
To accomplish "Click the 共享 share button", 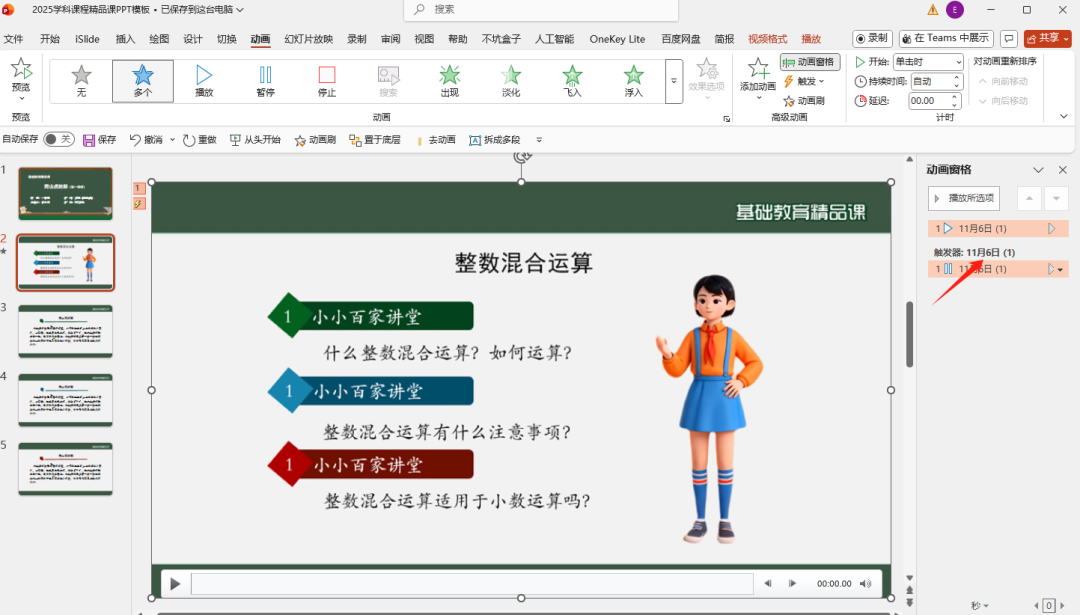I will point(1047,38).
